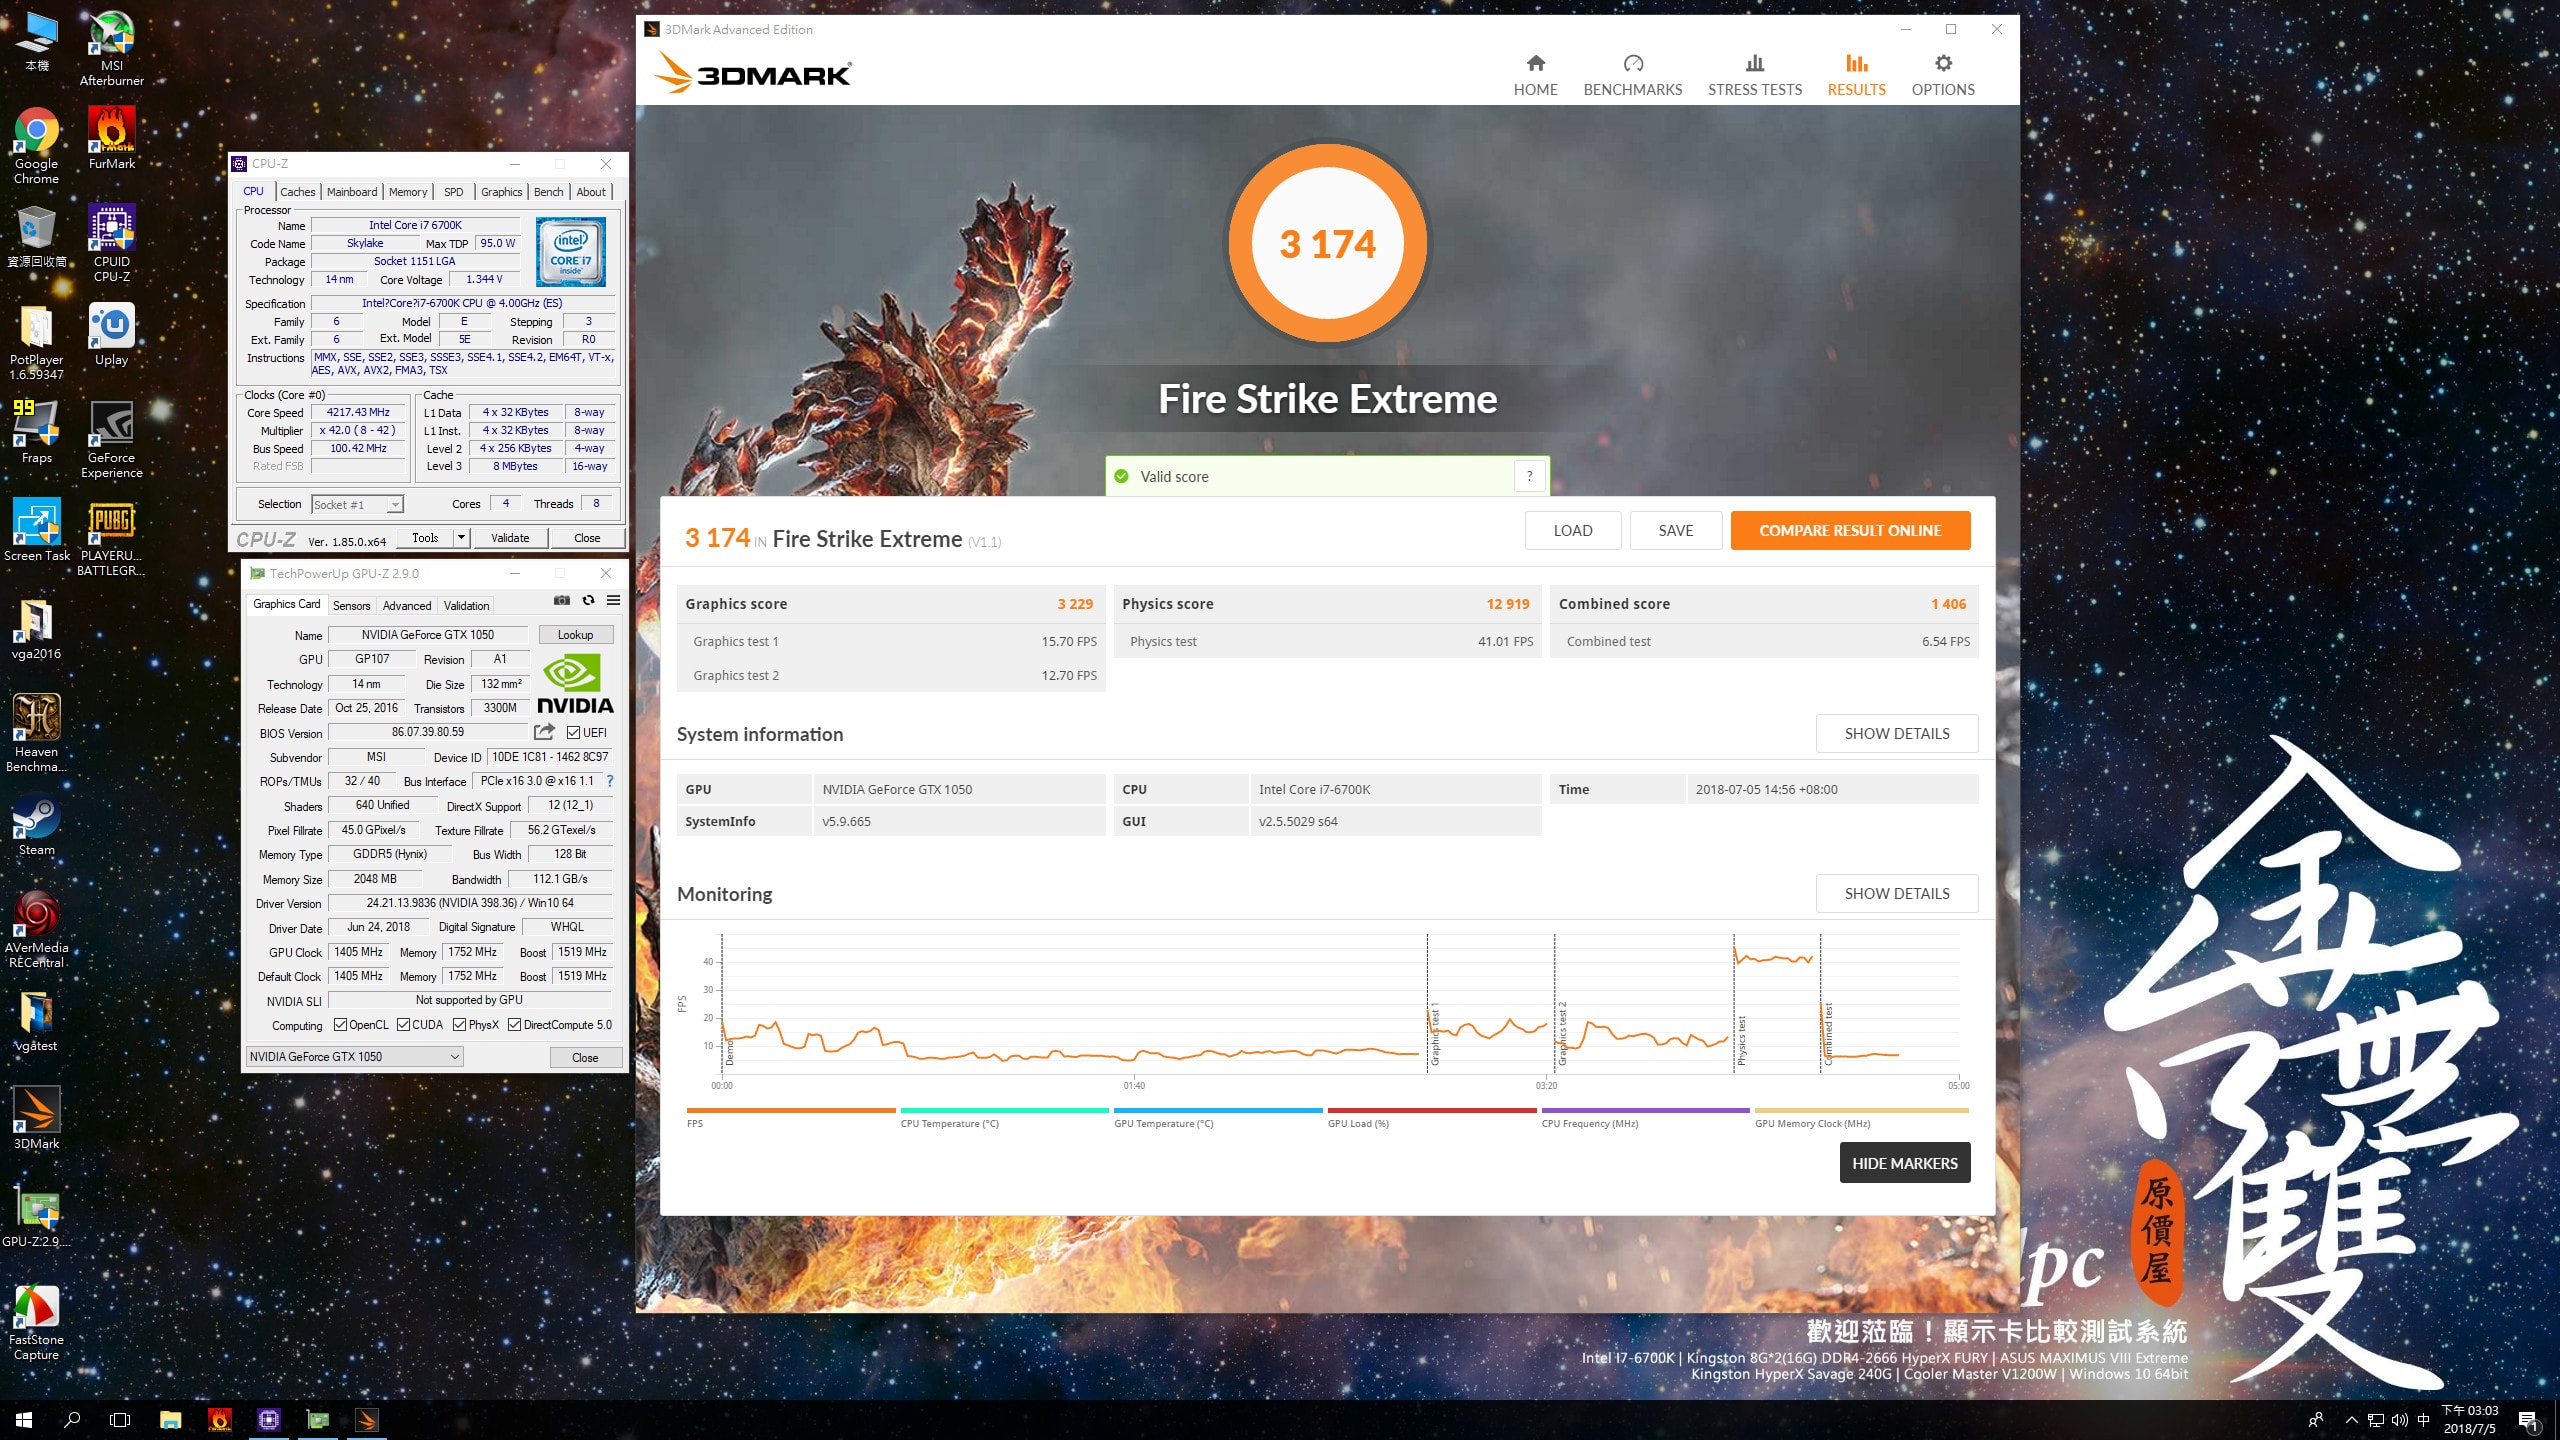This screenshot has width=2560, height=1440.
Task: Click COMPARE RESULT ONLINE button
Action: (1850, 531)
